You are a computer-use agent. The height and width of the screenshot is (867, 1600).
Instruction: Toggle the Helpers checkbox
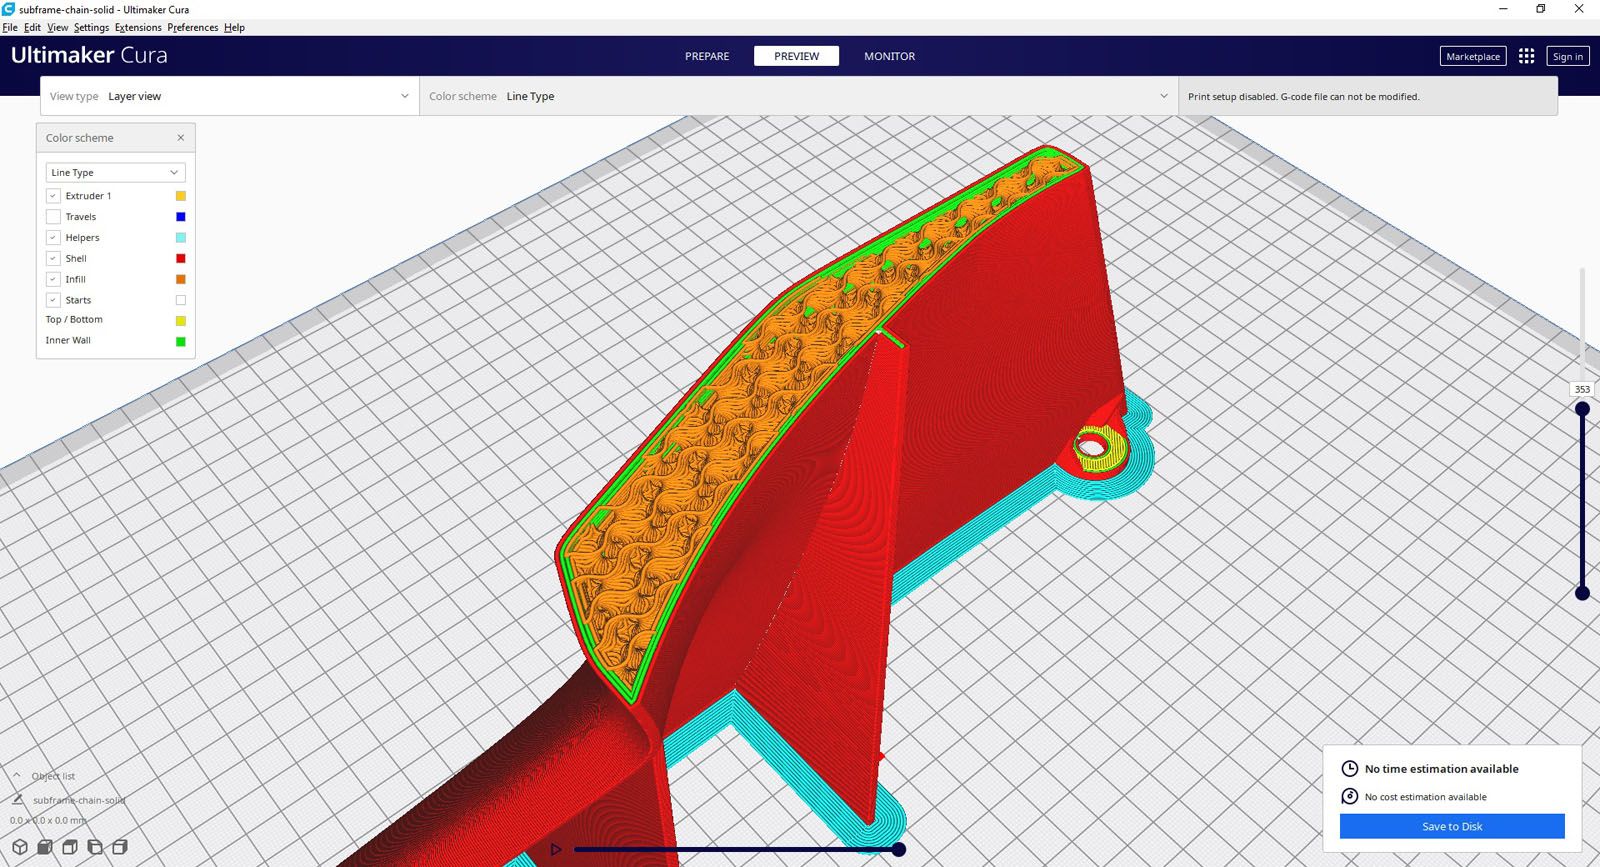53,238
